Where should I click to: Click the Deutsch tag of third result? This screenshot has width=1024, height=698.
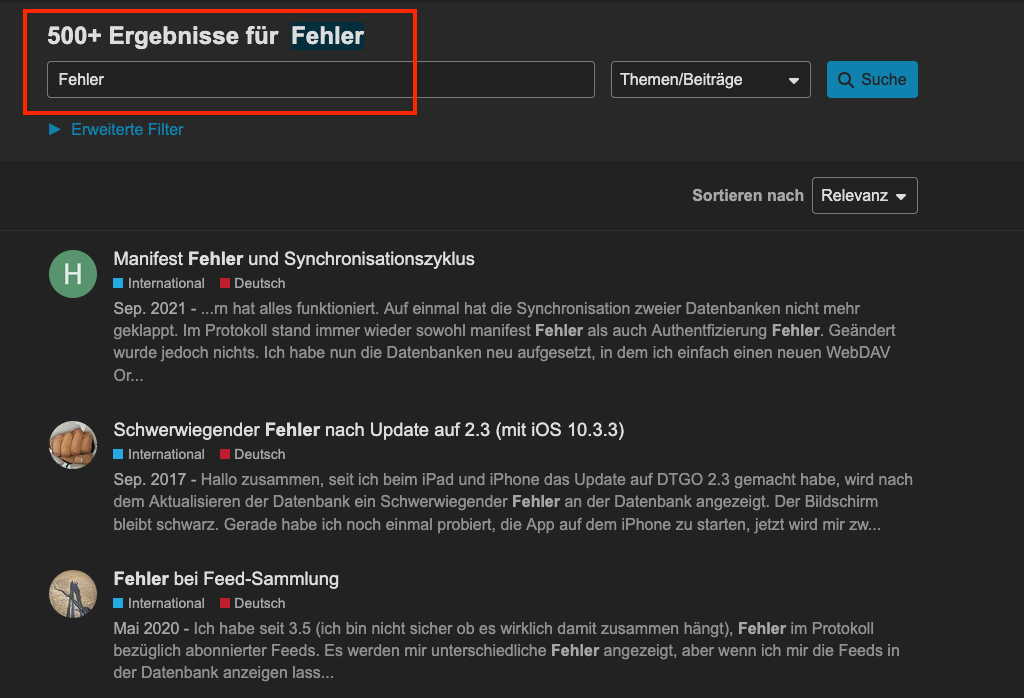point(253,603)
